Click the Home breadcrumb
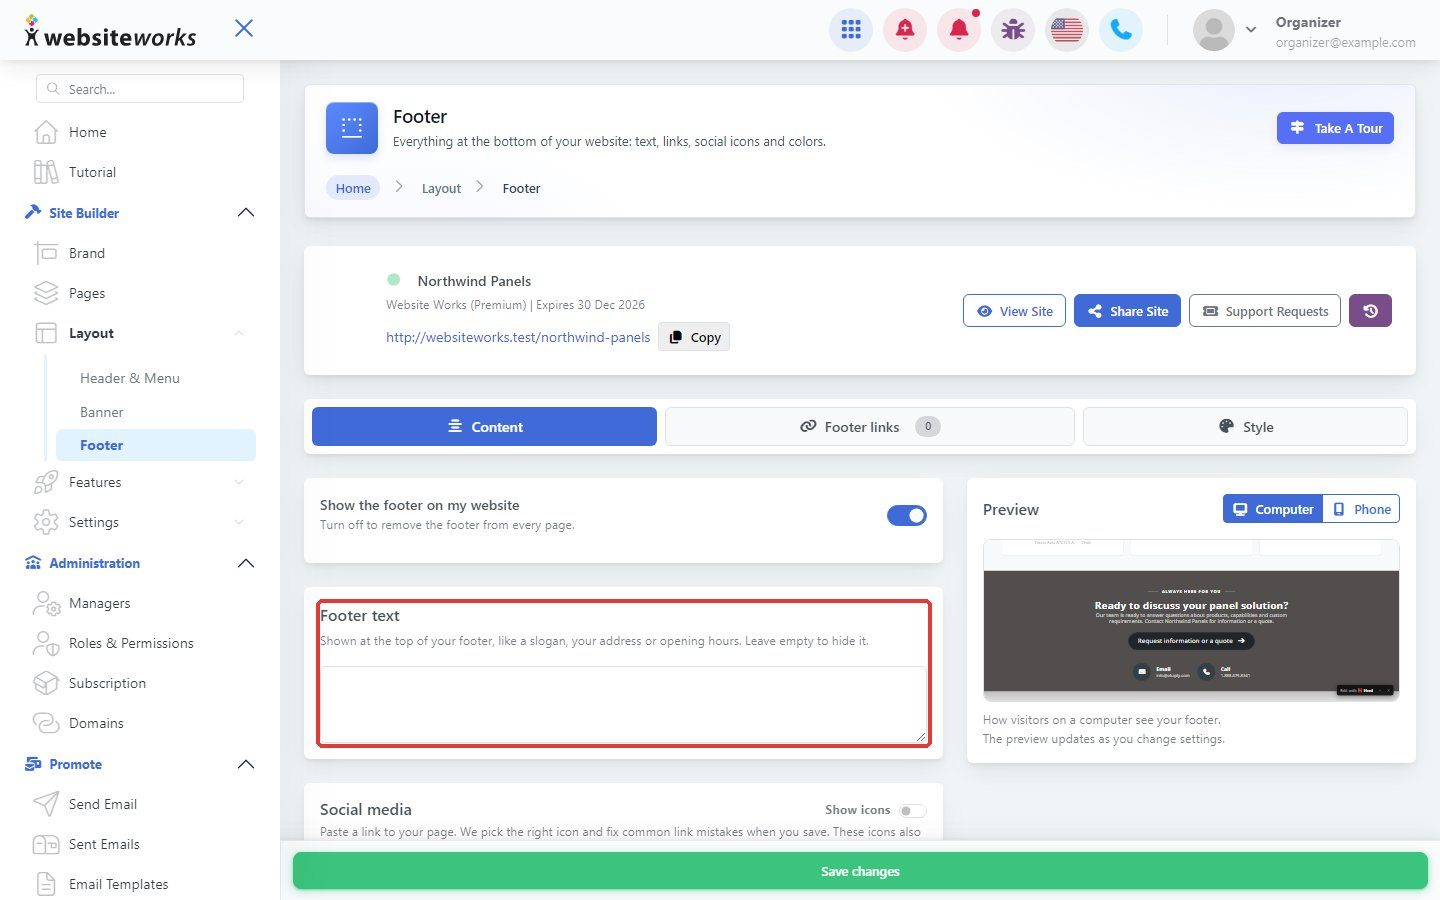1440x900 pixels. tap(353, 188)
